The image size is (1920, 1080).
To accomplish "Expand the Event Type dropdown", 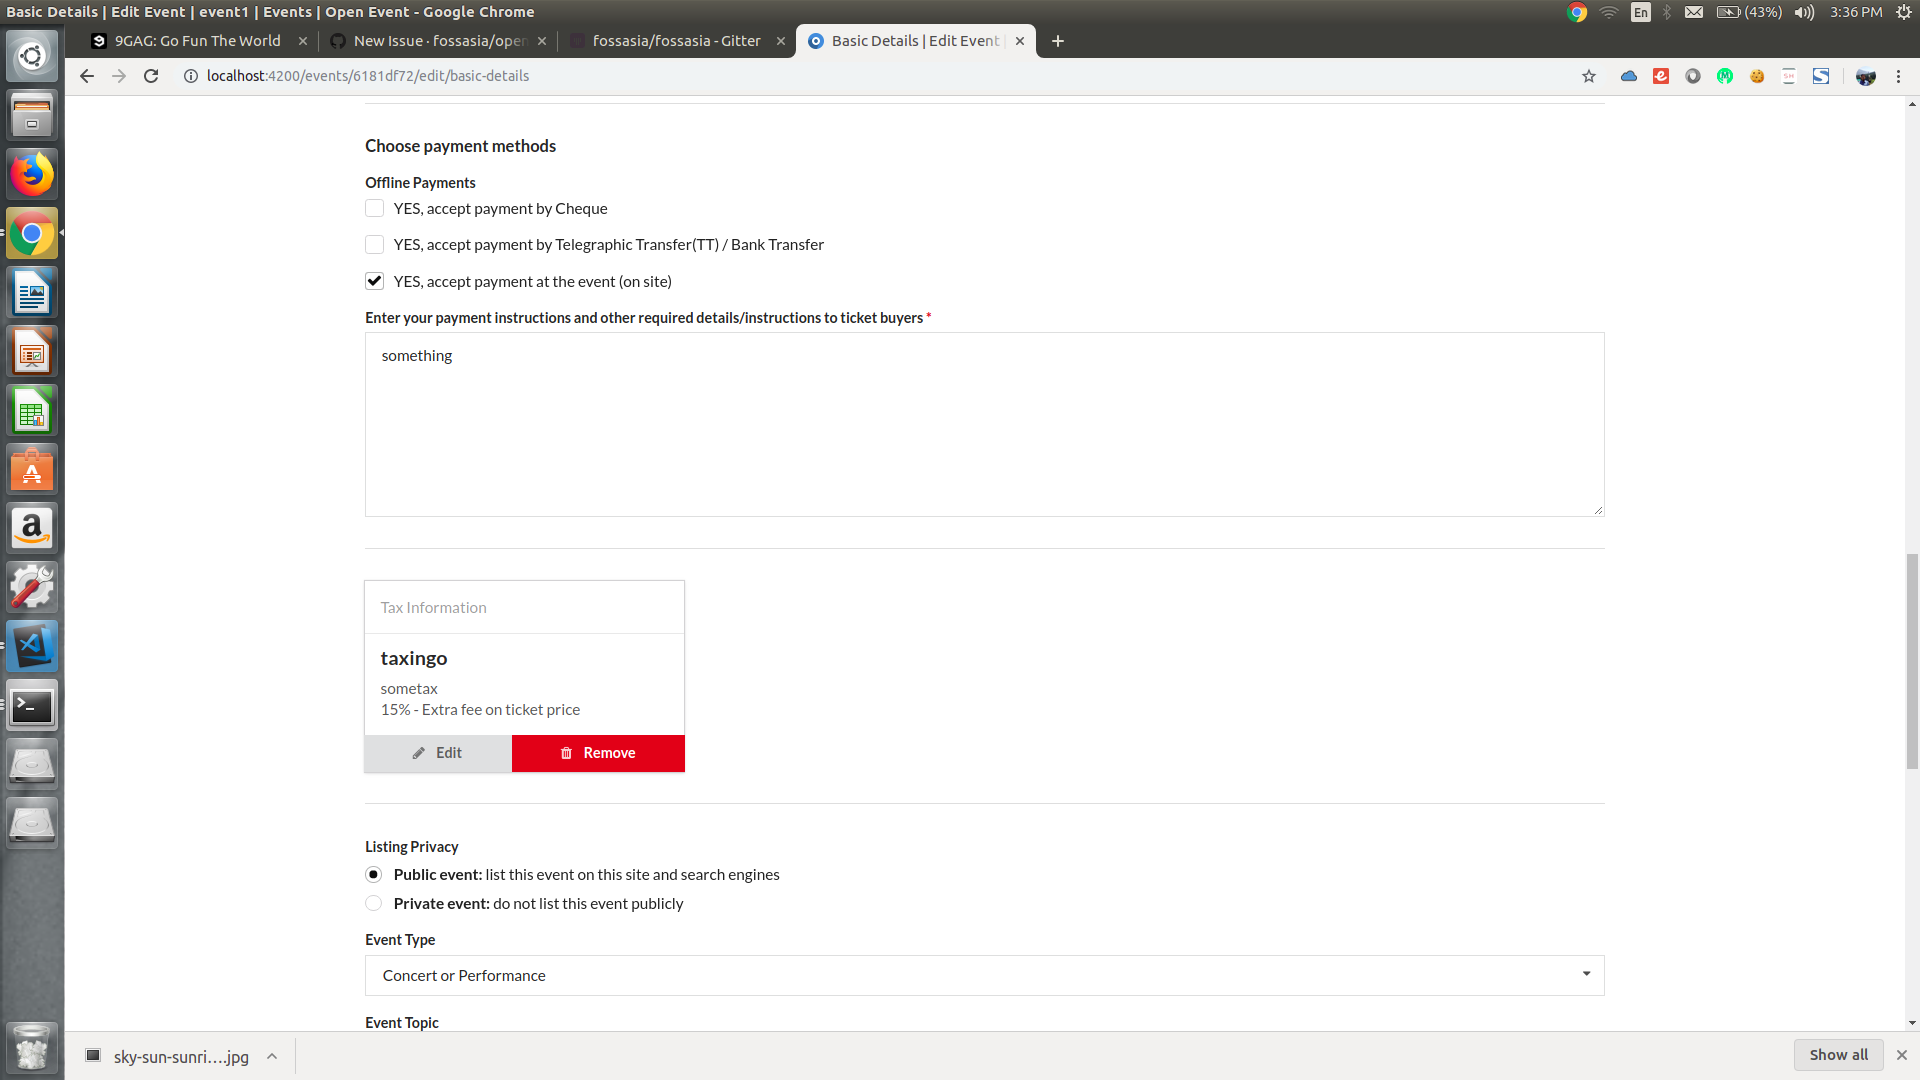I will pyautogui.click(x=984, y=975).
